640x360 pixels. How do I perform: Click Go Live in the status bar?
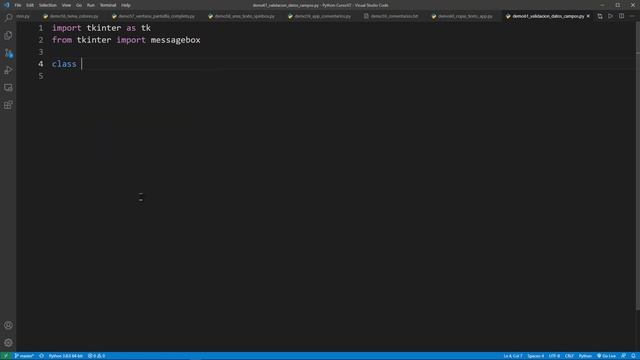[x=606, y=356]
